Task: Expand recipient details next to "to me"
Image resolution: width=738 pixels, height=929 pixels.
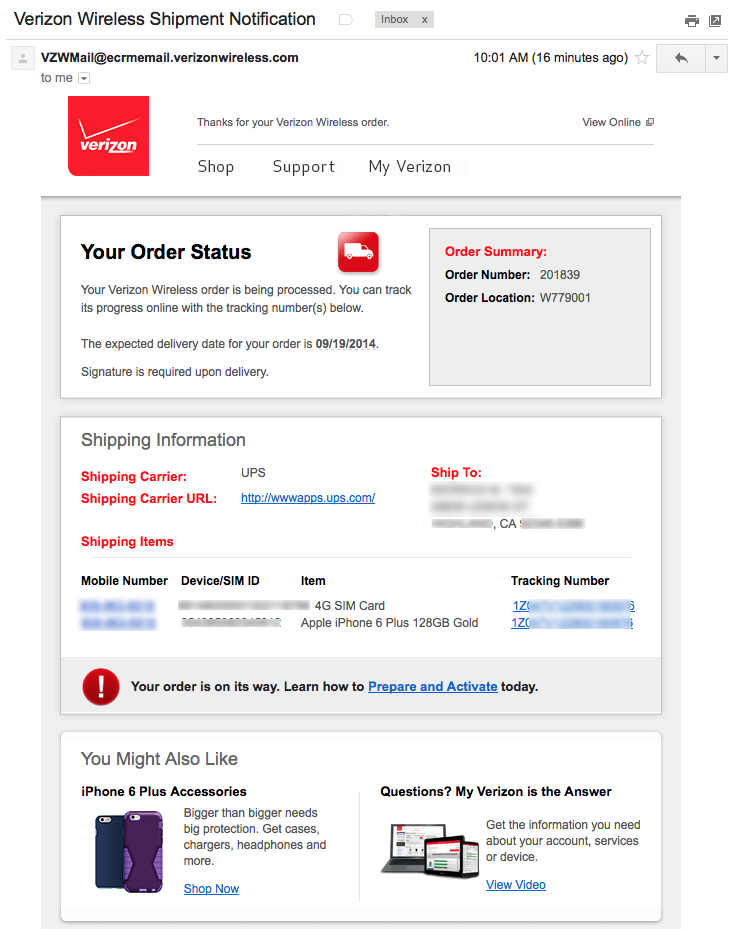Action: [x=84, y=78]
